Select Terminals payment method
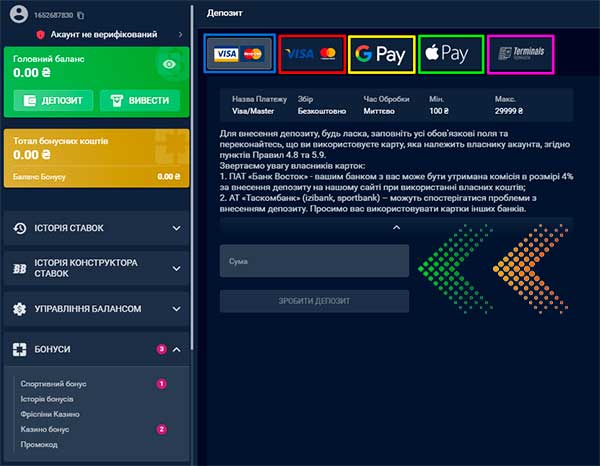600x466 pixels. (521, 54)
